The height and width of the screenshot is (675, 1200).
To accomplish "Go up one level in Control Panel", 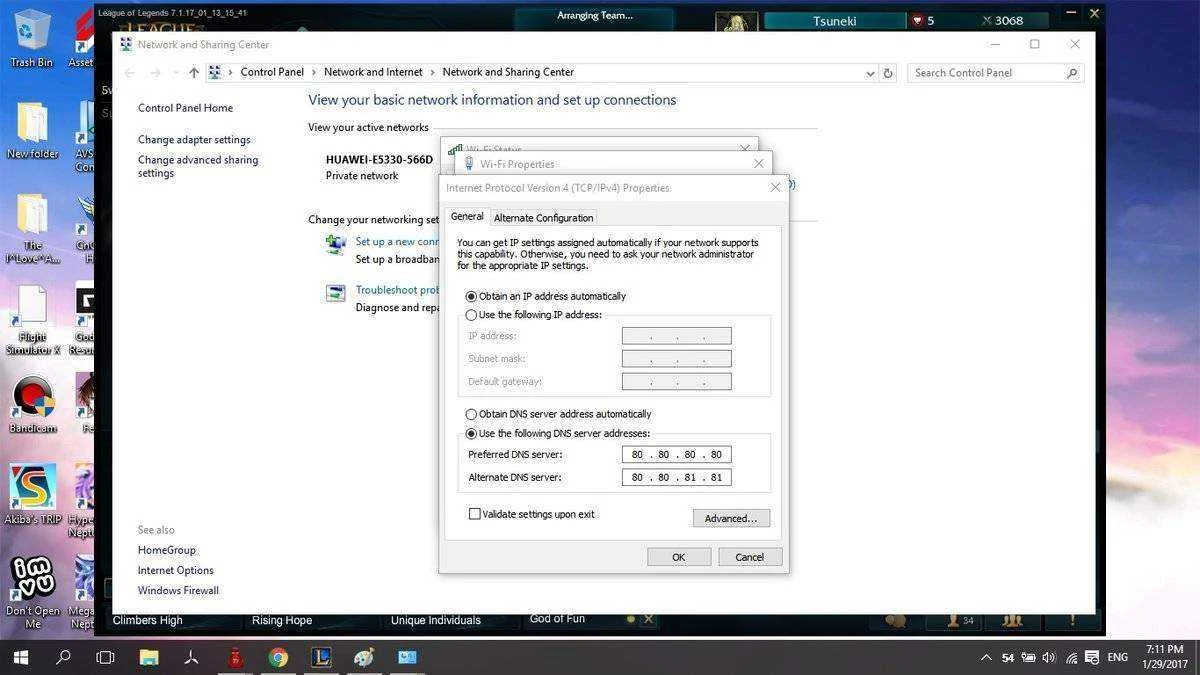I will pyautogui.click(x=194, y=72).
